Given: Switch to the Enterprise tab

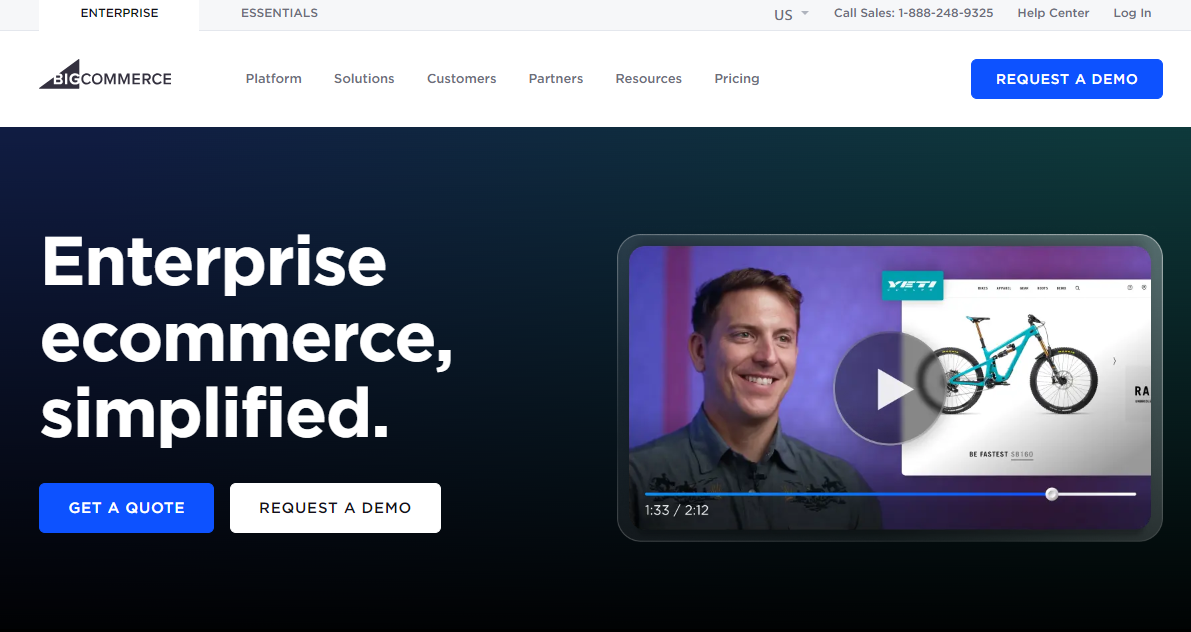Looking at the screenshot, I should [119, 13].
